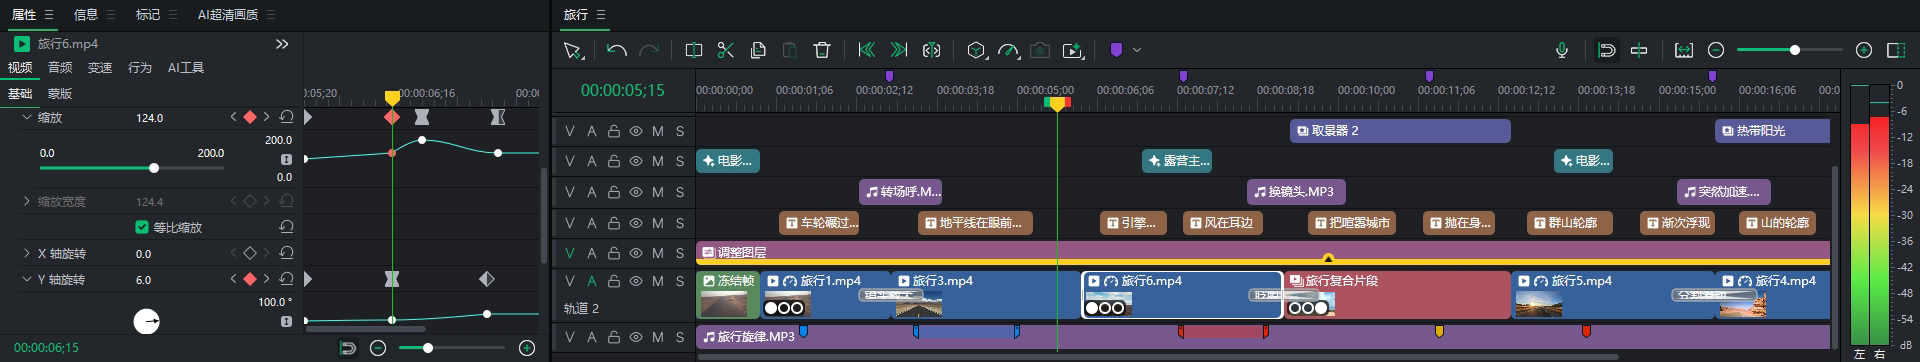Viewport: 1920px width, 362px height.
Task: Select the 旅行复合片段 clip
Action: (x=1397, y=295)
